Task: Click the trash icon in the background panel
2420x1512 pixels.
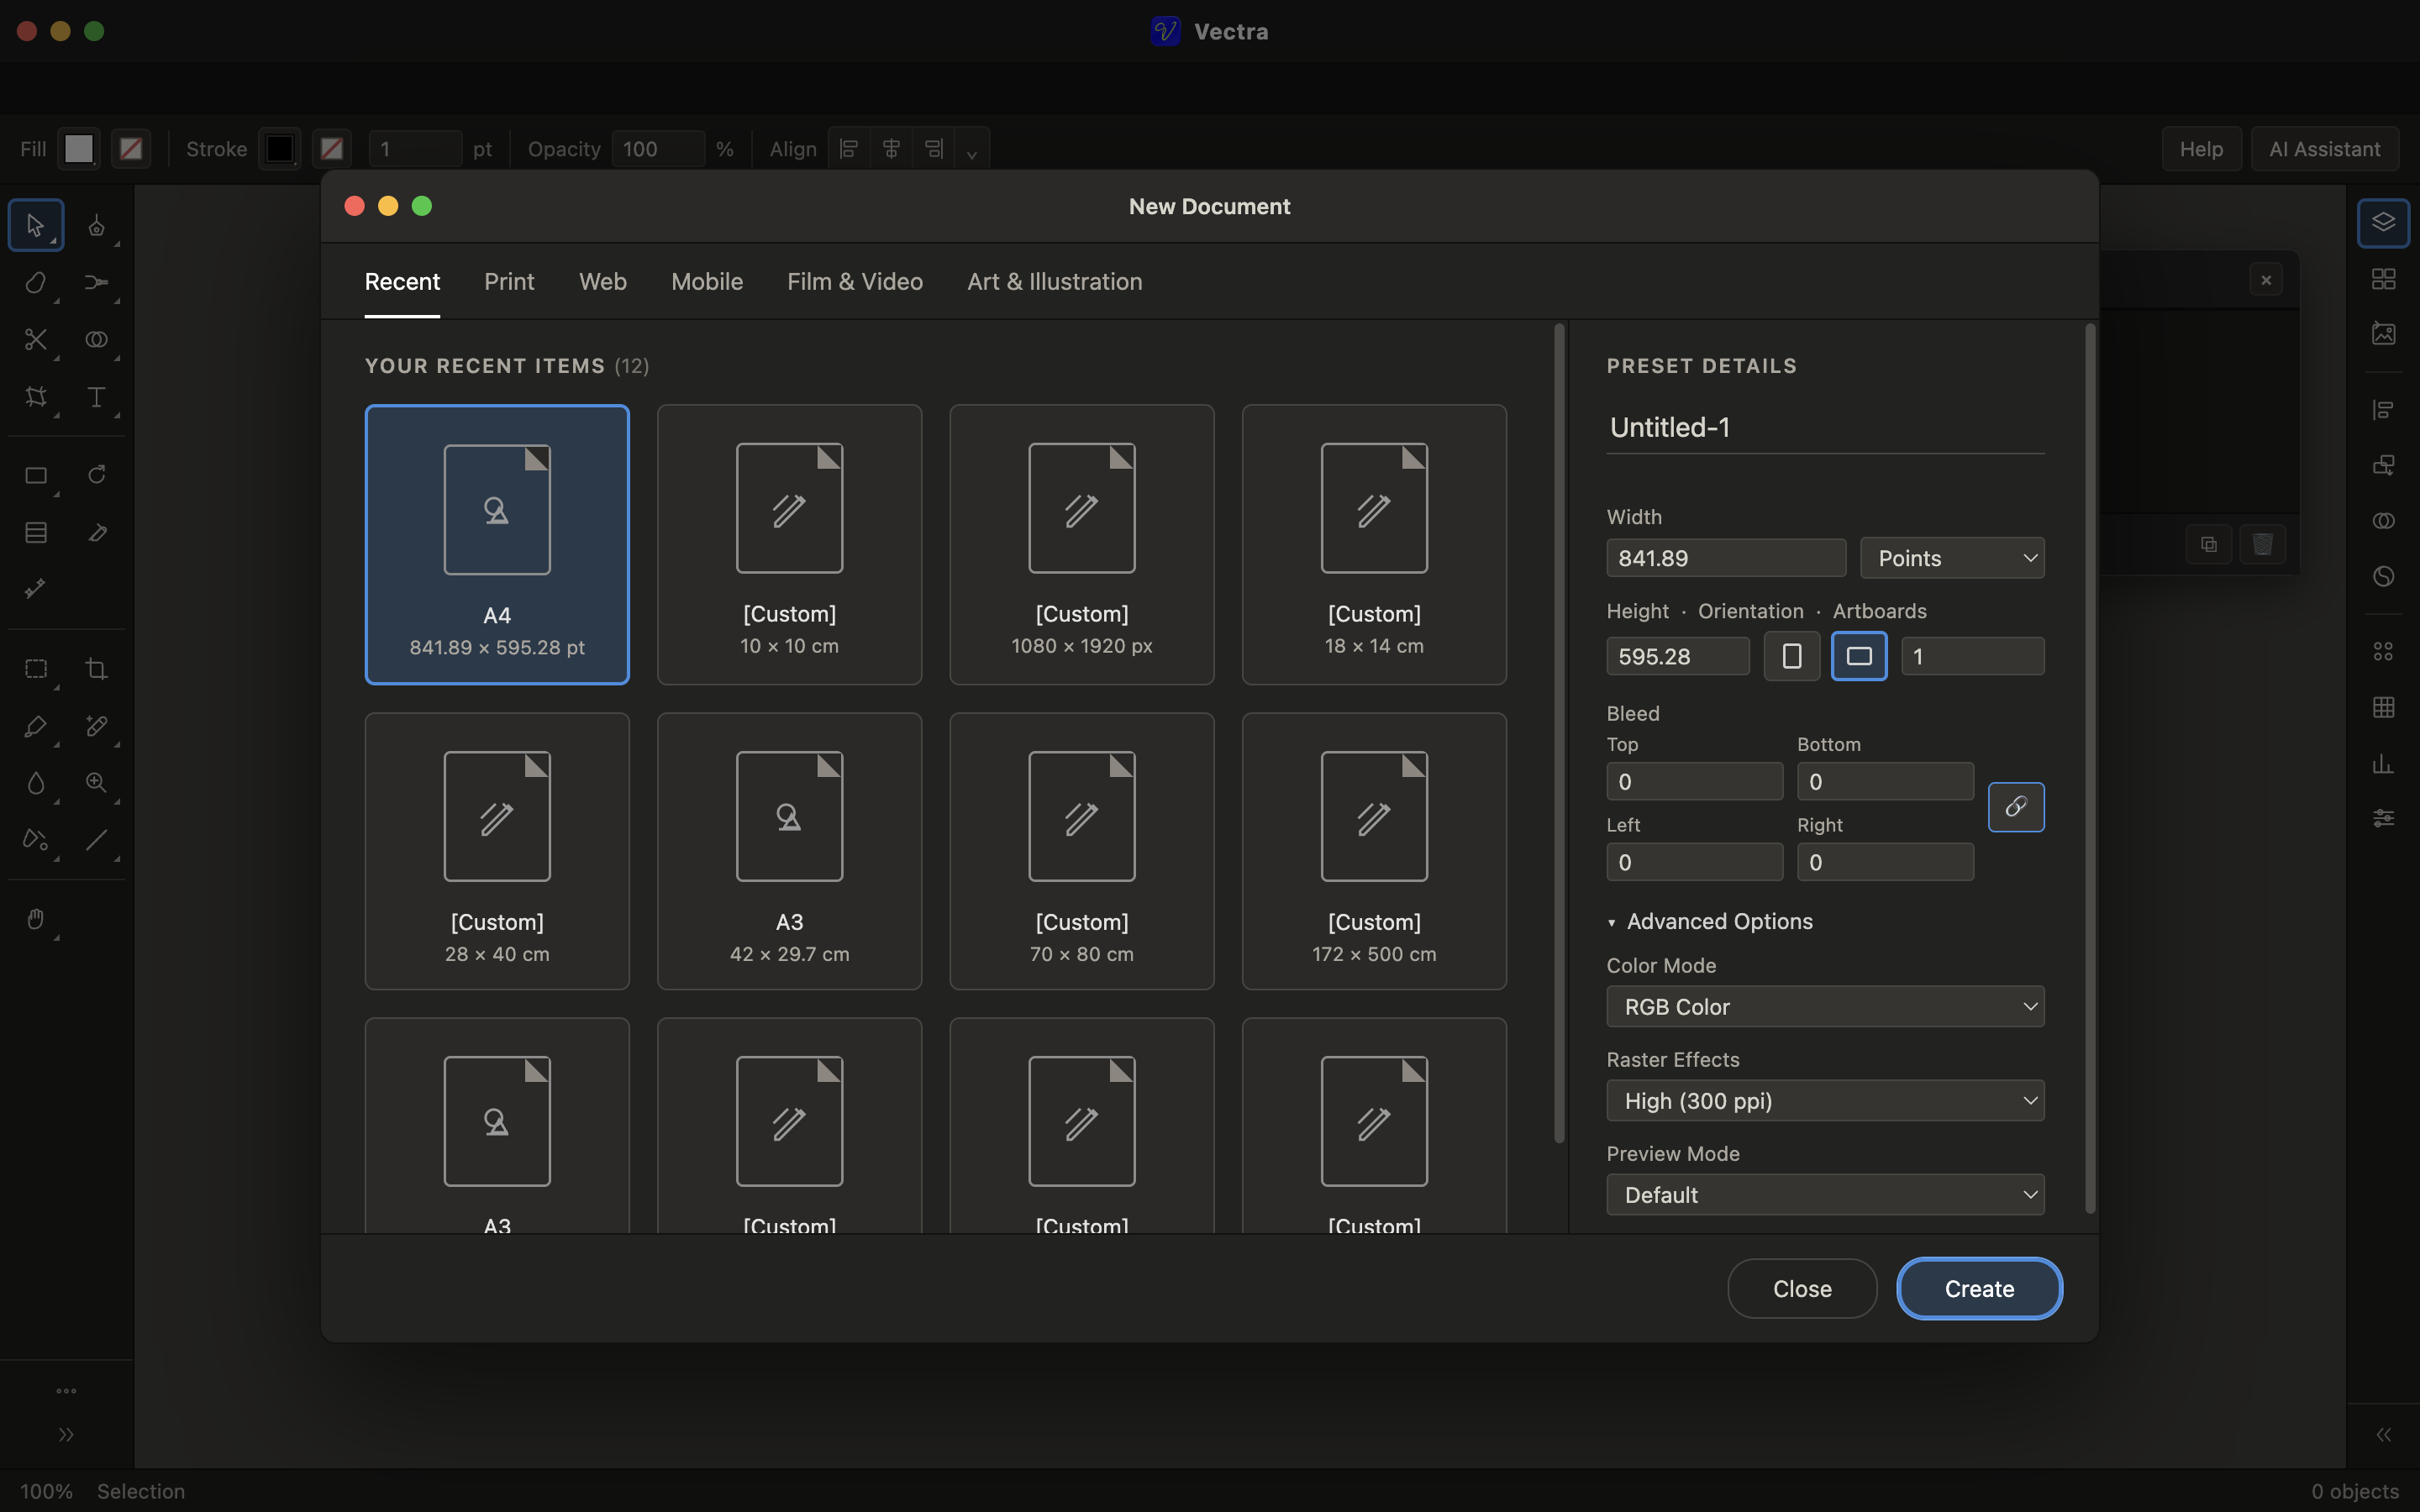Action: 2262,544
